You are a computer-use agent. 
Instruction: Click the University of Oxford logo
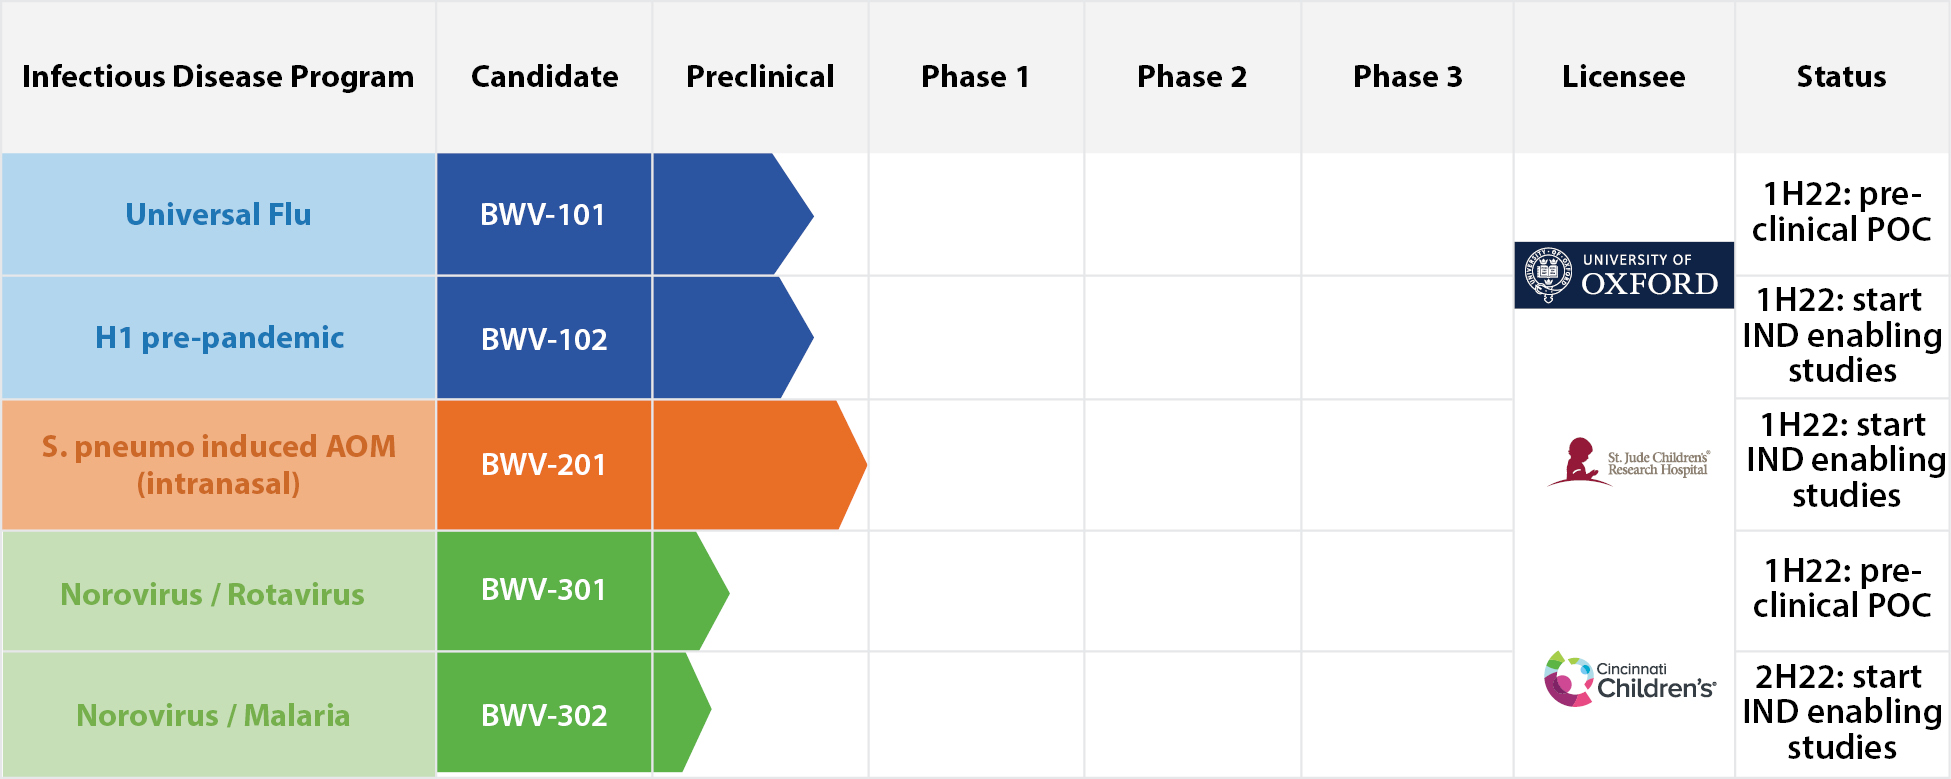pos(1623,275)
